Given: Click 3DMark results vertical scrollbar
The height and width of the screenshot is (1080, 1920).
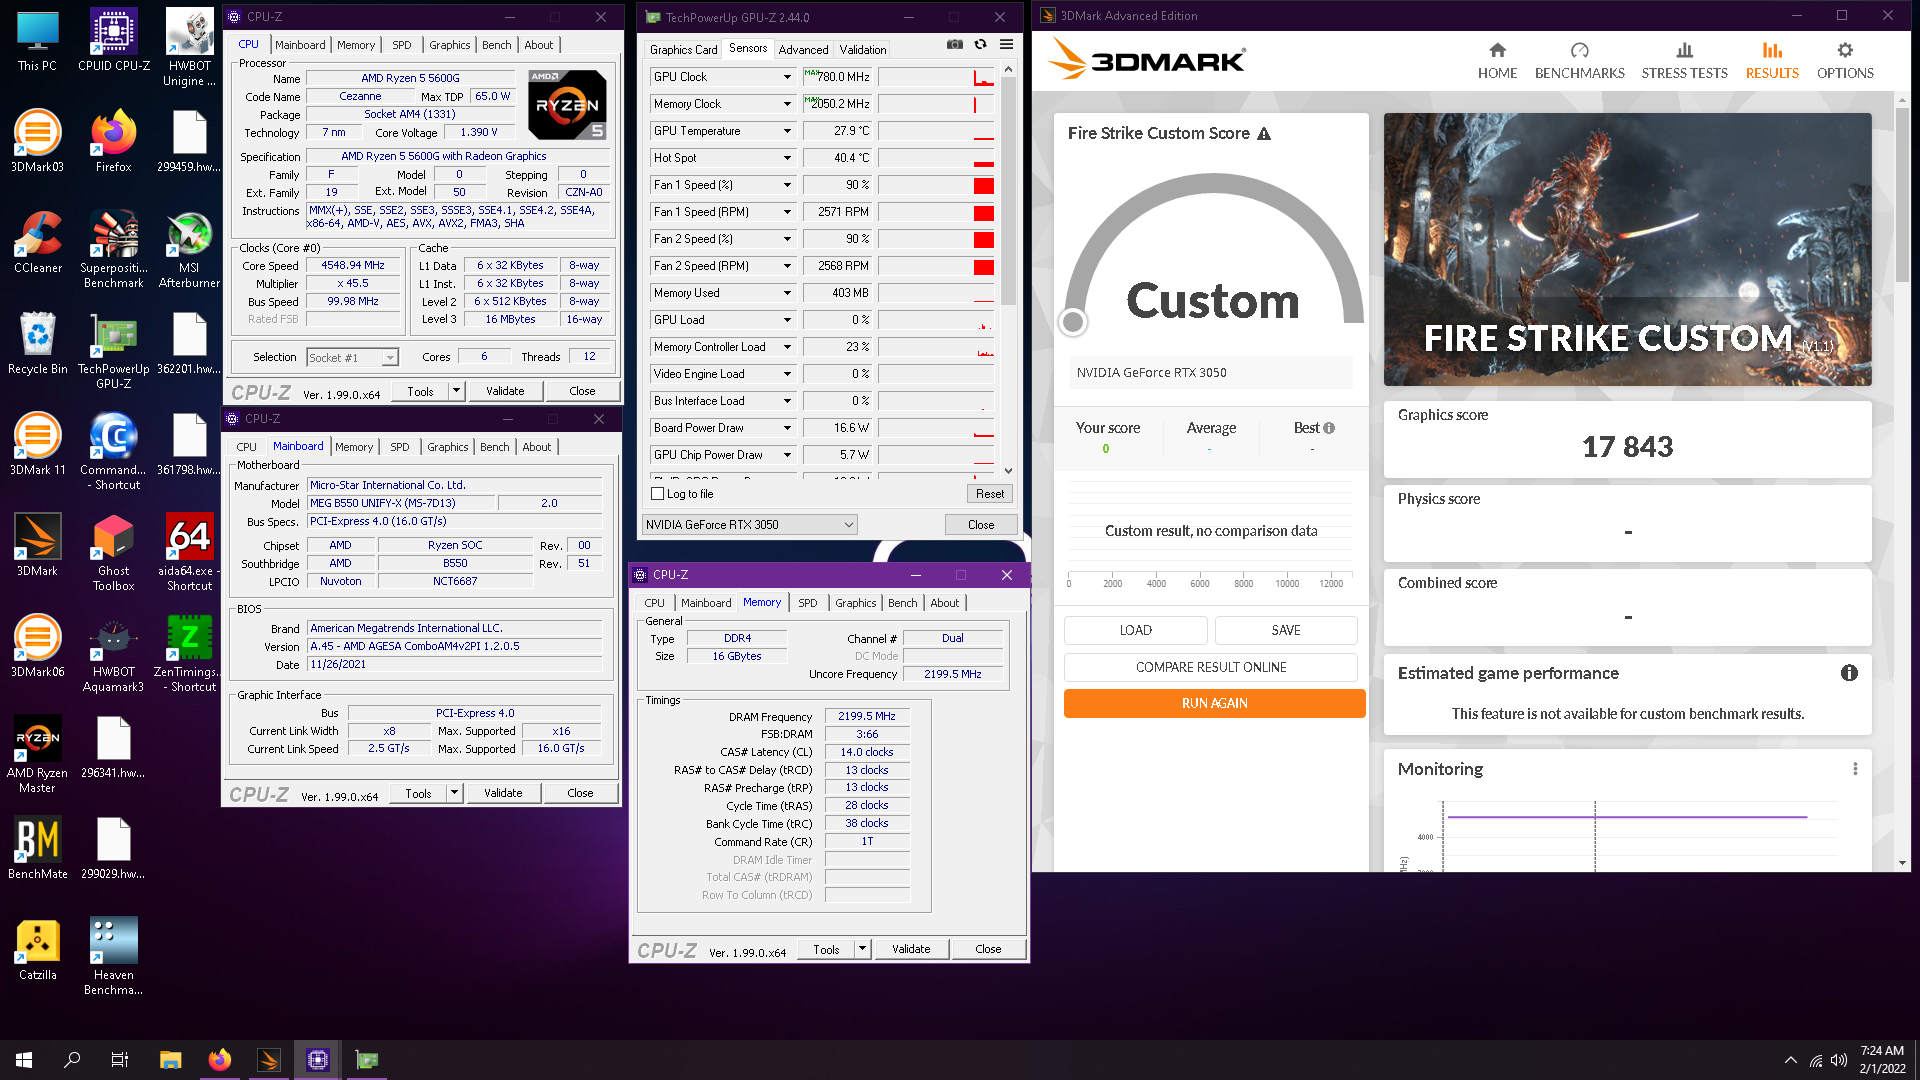Looking at the screenshot, I should (x=1902, y=195).
